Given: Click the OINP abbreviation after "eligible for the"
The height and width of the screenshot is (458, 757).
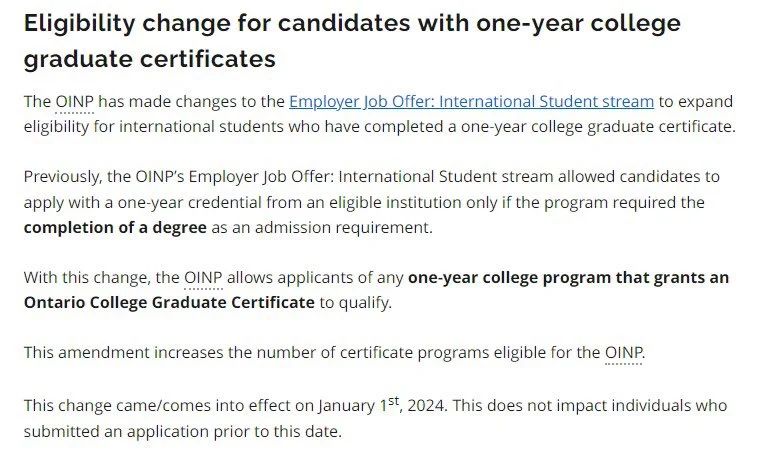Looking at the screenshot, I should [x=623, y=353].
